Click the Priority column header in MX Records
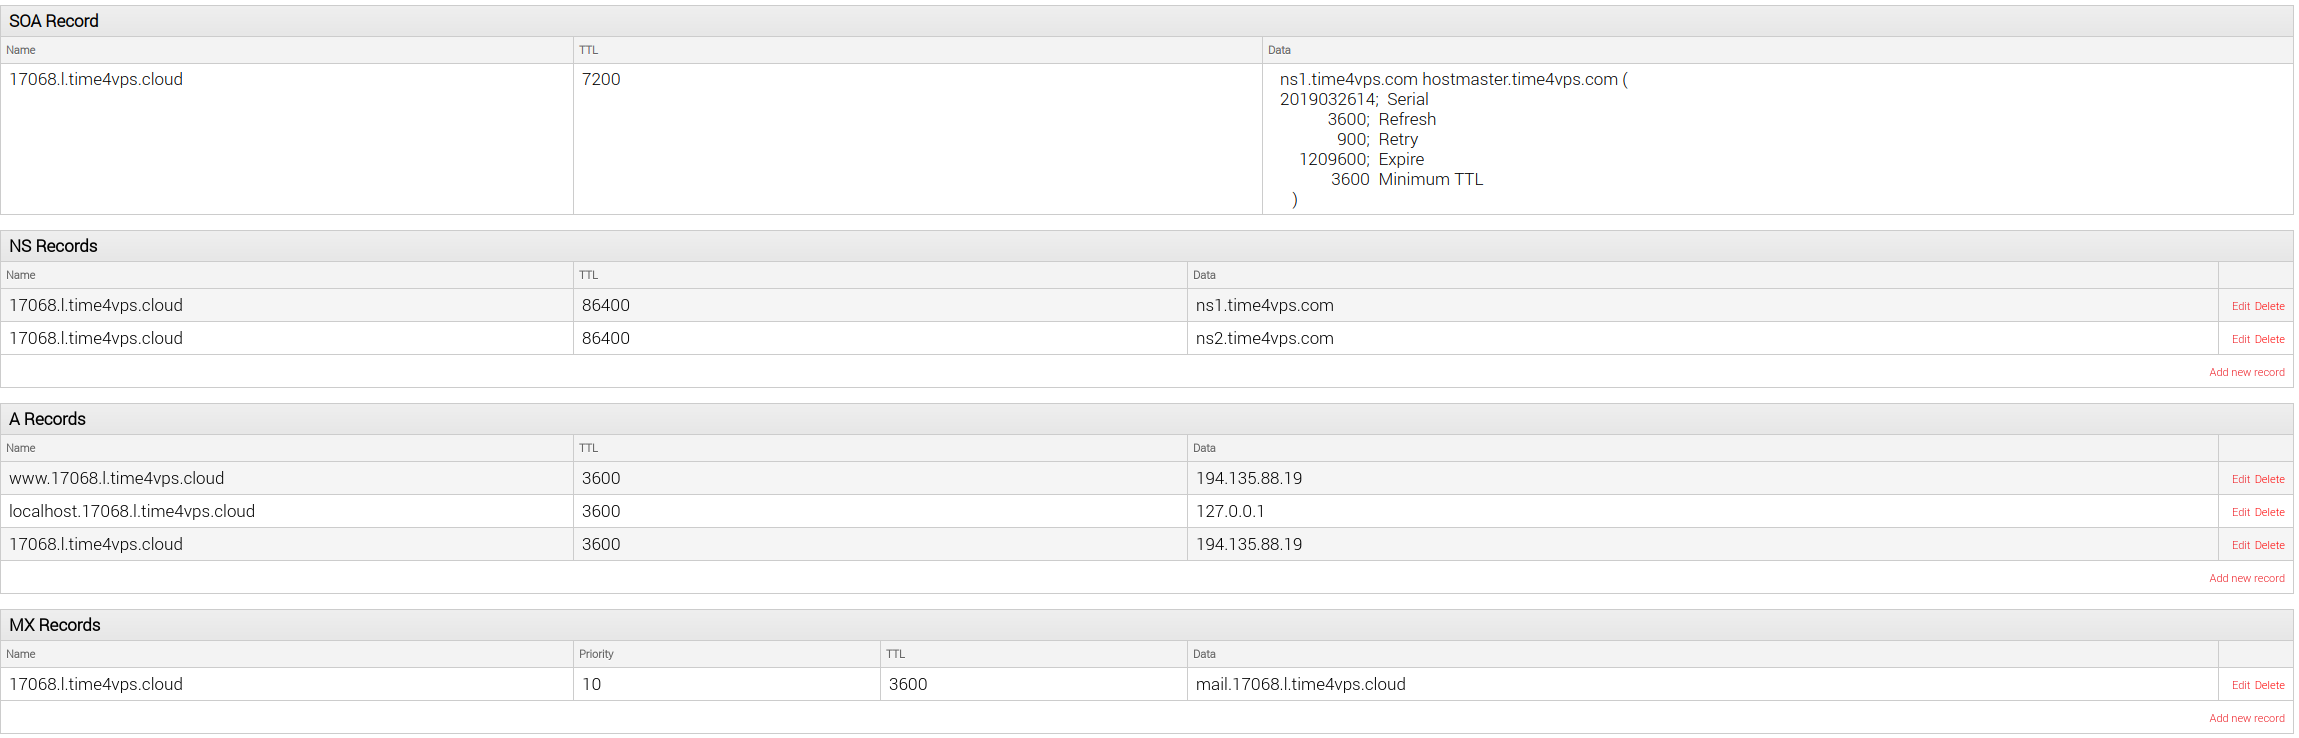 pyautogui.click(x=596, y=654)
